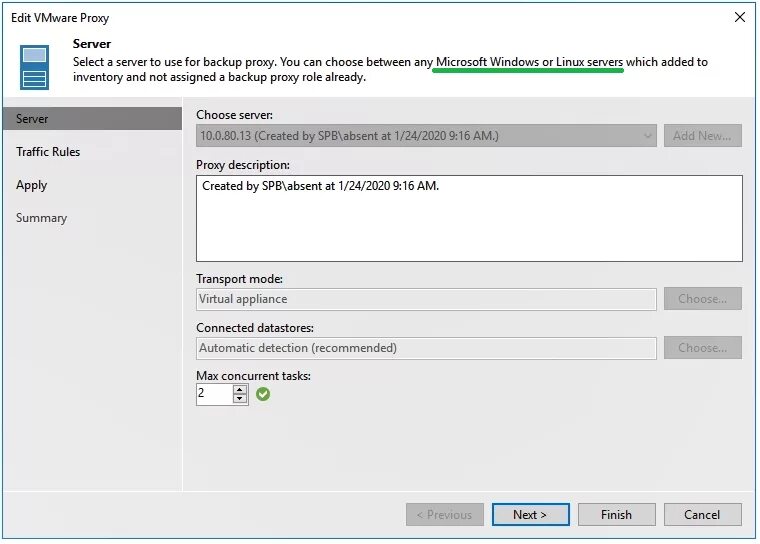Click the 'Choose server:' label

click(x=235, y=115)
